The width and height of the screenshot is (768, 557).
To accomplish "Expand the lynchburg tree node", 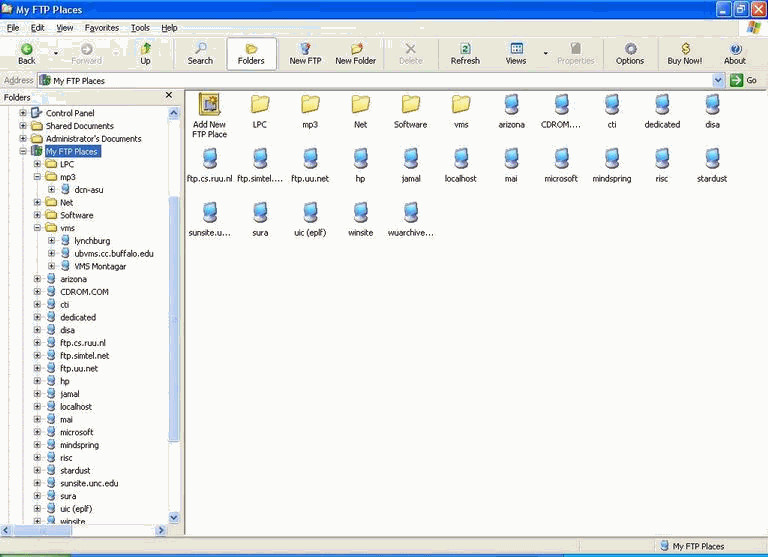I will 51,241.
